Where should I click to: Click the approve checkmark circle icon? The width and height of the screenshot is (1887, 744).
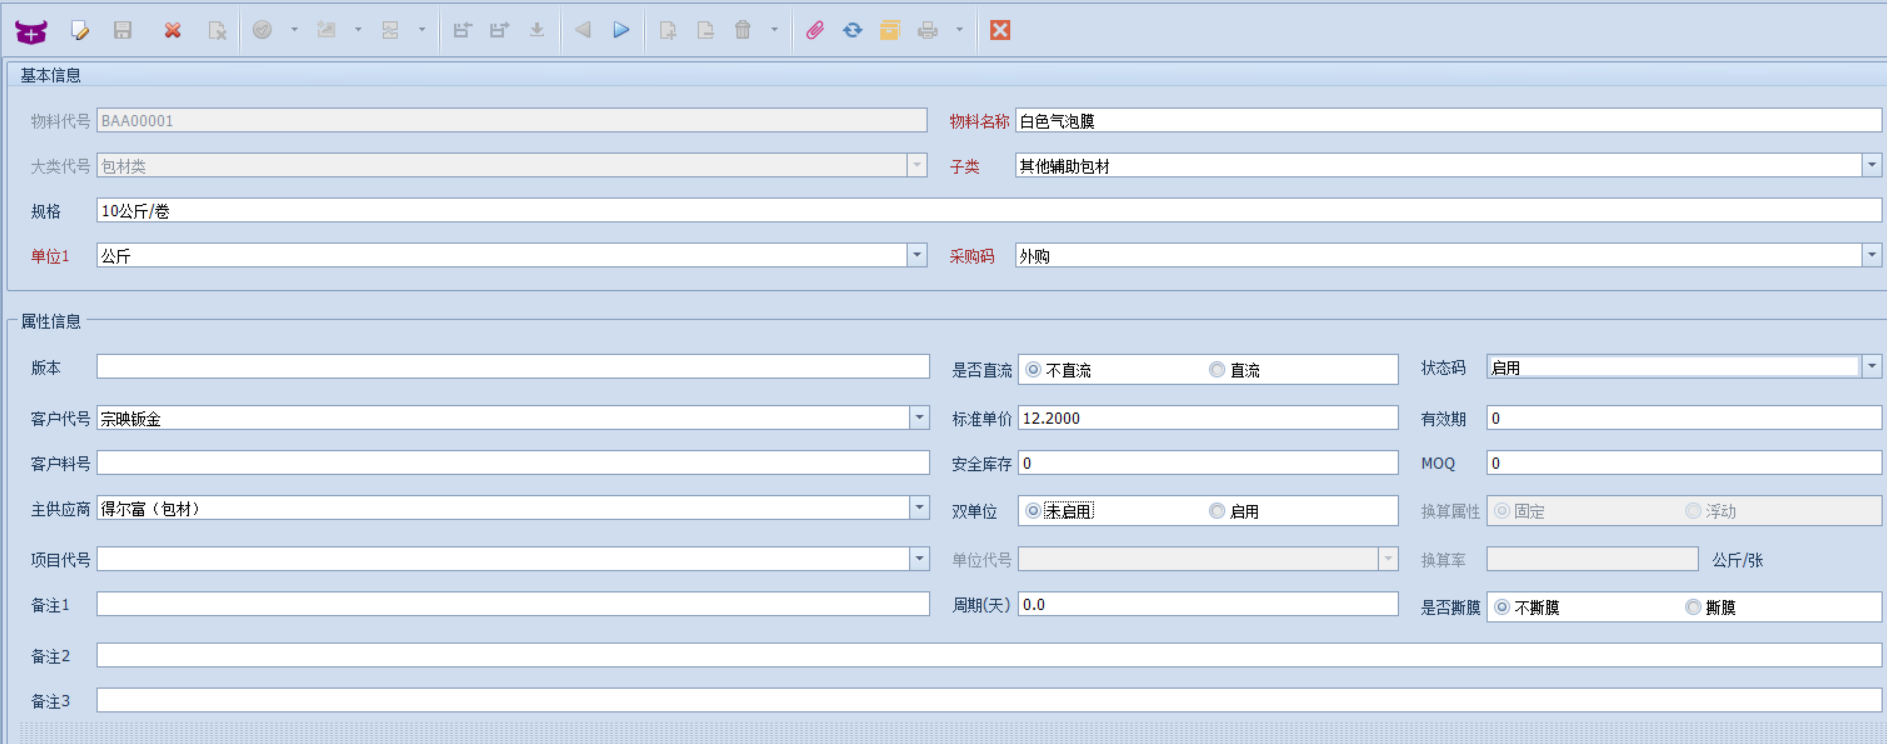(x=262, y=30)
